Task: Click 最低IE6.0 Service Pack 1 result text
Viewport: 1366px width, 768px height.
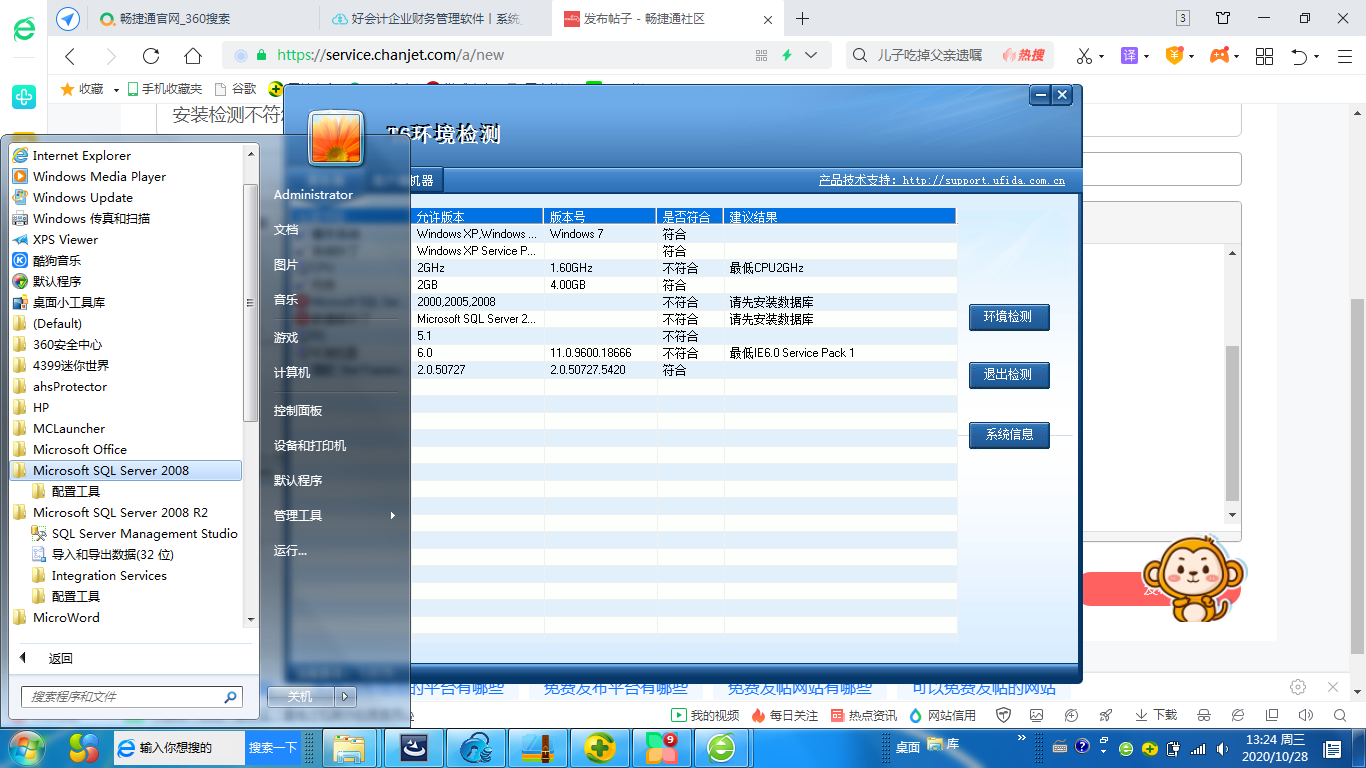Action: (792, 353)
